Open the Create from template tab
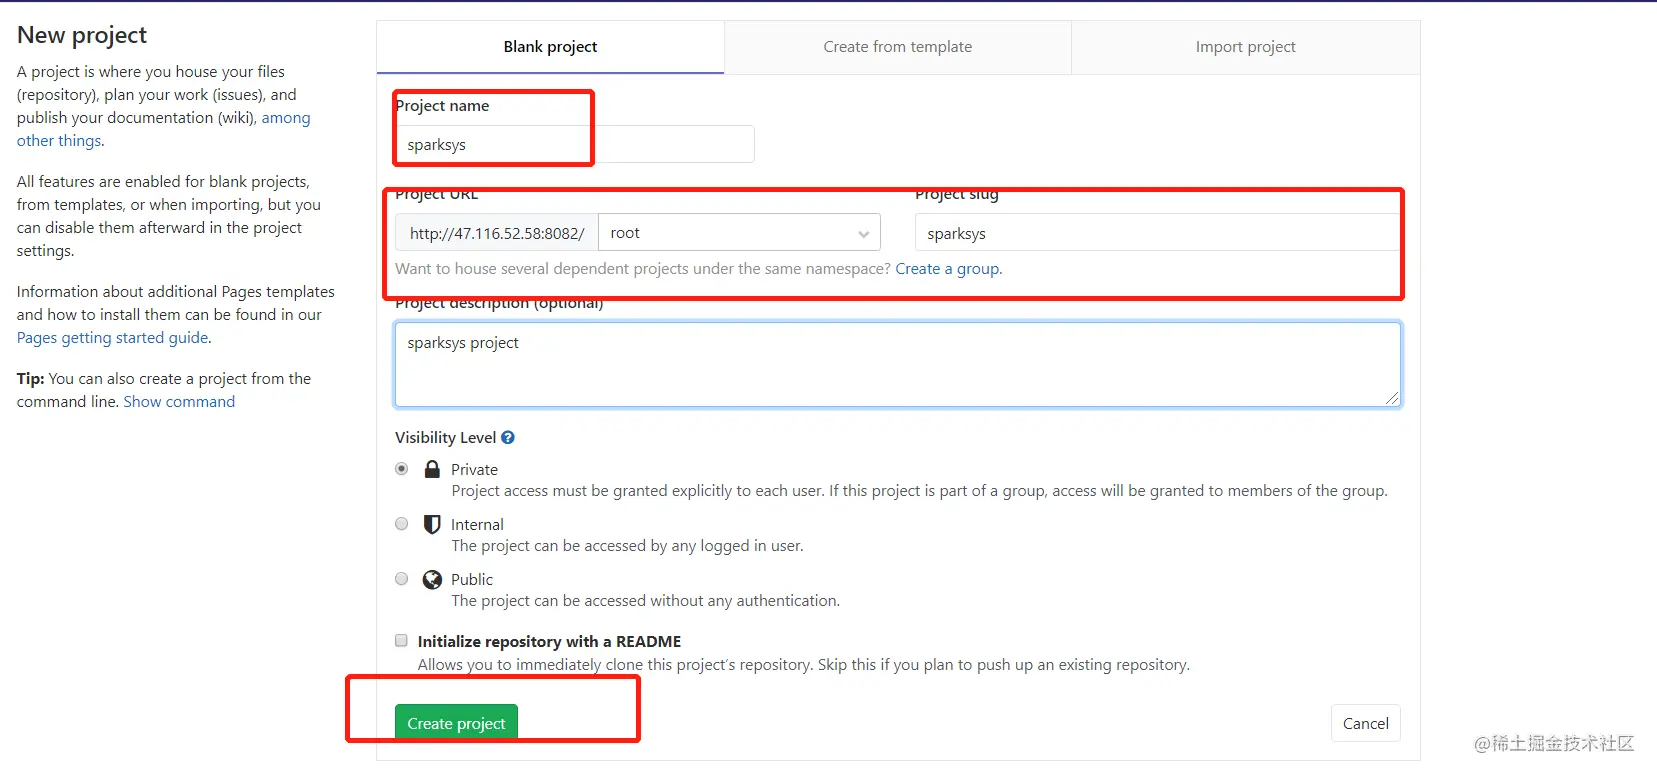The height and width of the screenshot is (776, 1657). click(x=898, y=47)
